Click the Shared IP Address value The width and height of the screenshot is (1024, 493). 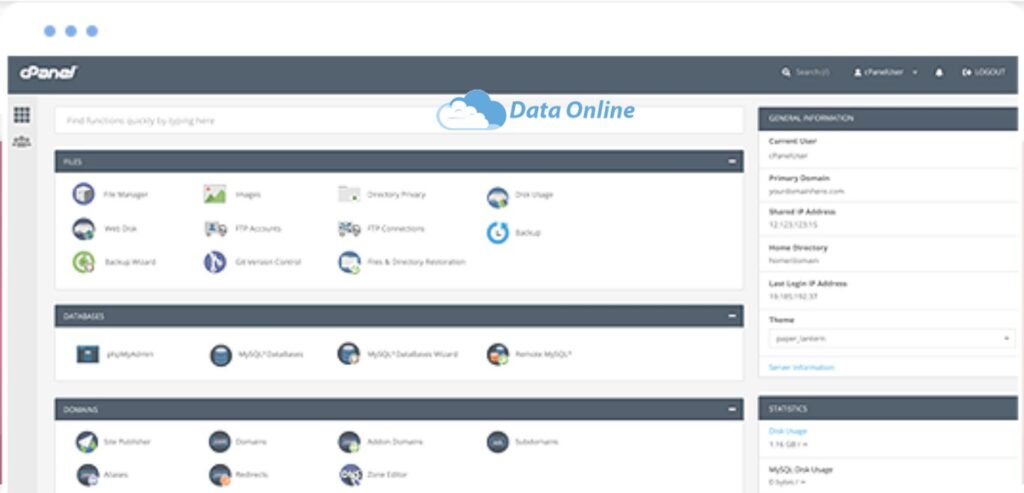pos(793,225)
